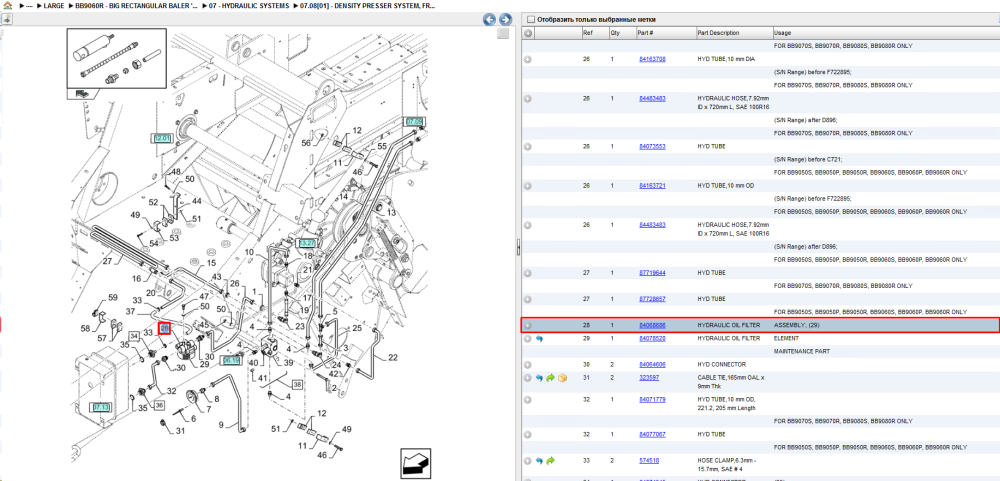This screenshot has height=481, width=1000.
Task: Click blue return arrow on hose clamp row
Action: point(540,461)
